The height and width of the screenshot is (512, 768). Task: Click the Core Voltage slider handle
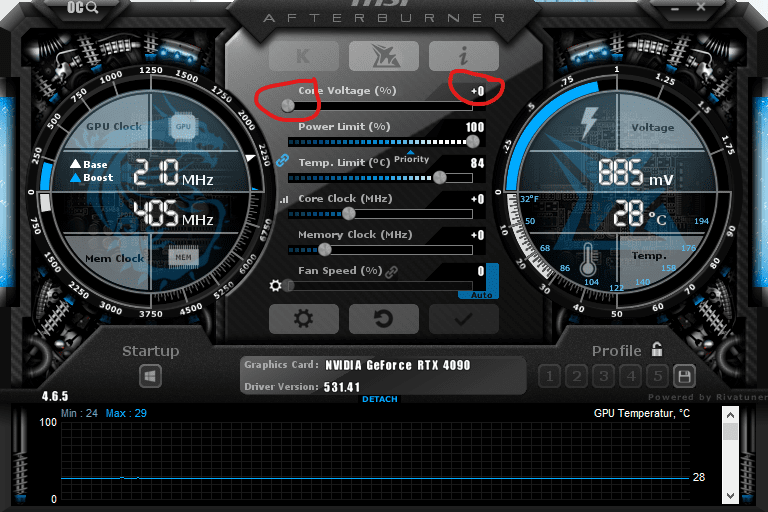(288, 105)
